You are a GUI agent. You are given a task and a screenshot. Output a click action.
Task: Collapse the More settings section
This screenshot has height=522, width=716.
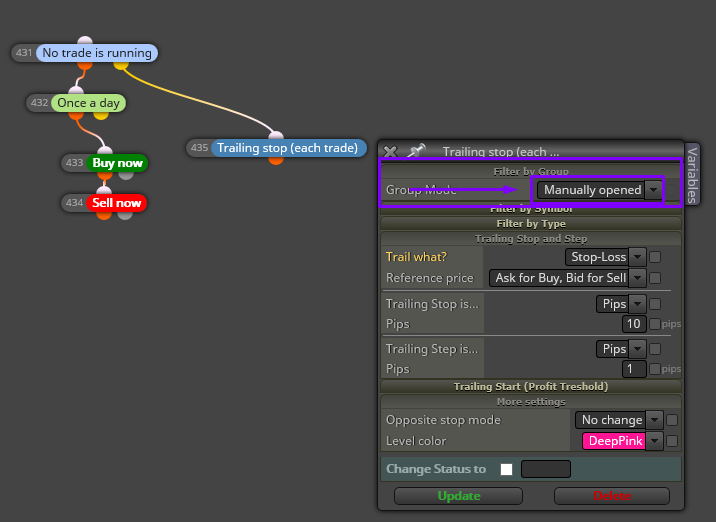pyautogui.click(x=531, y=402)
